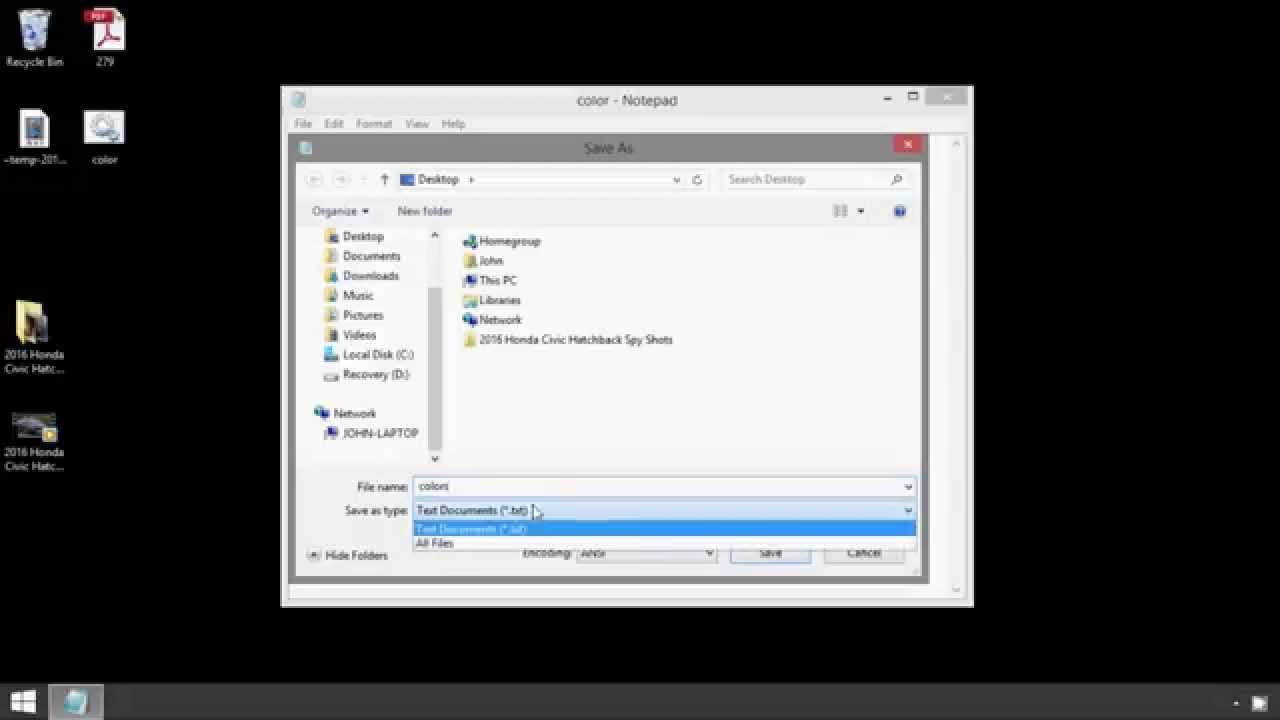Click the change view icon
1280x720 pixels.
point(840,211)
